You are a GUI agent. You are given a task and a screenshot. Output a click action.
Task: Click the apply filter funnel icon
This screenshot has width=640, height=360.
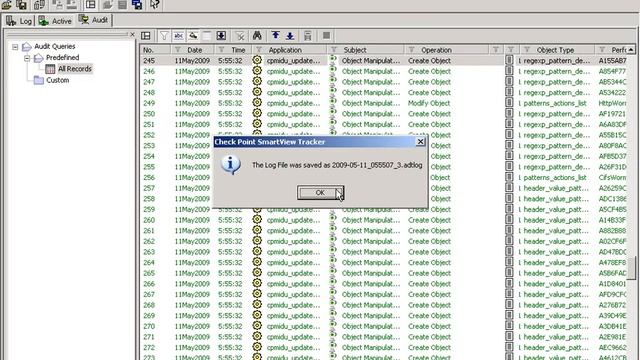[x=164, y=36]
